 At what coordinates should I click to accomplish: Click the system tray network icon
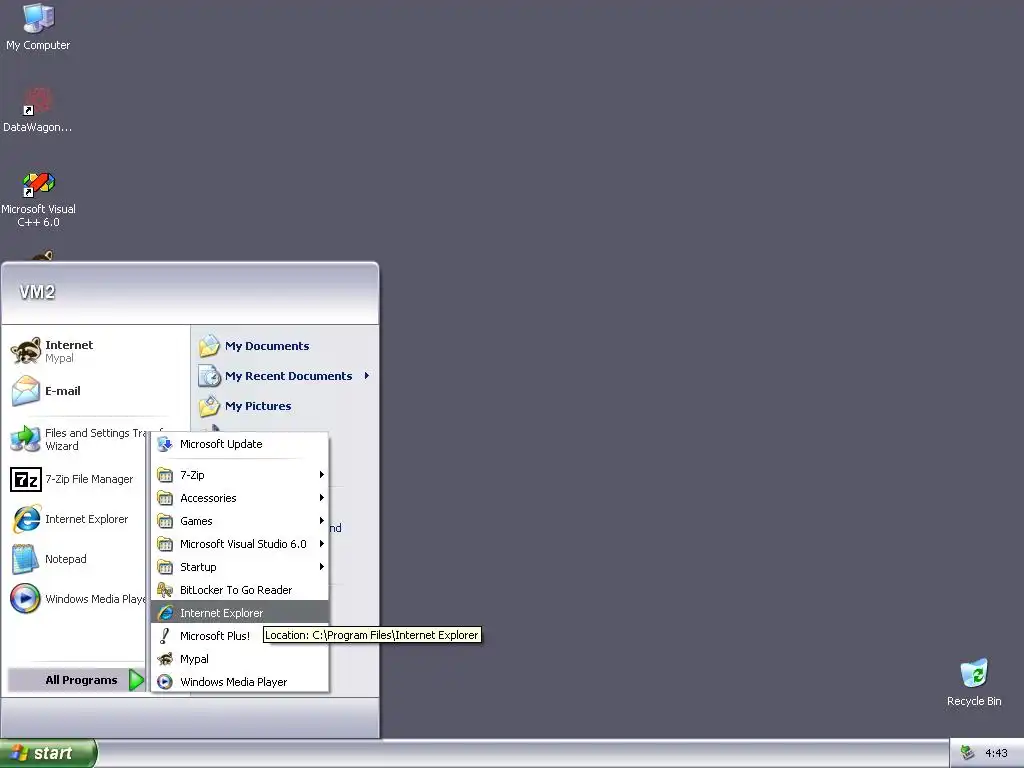point(967,753)
